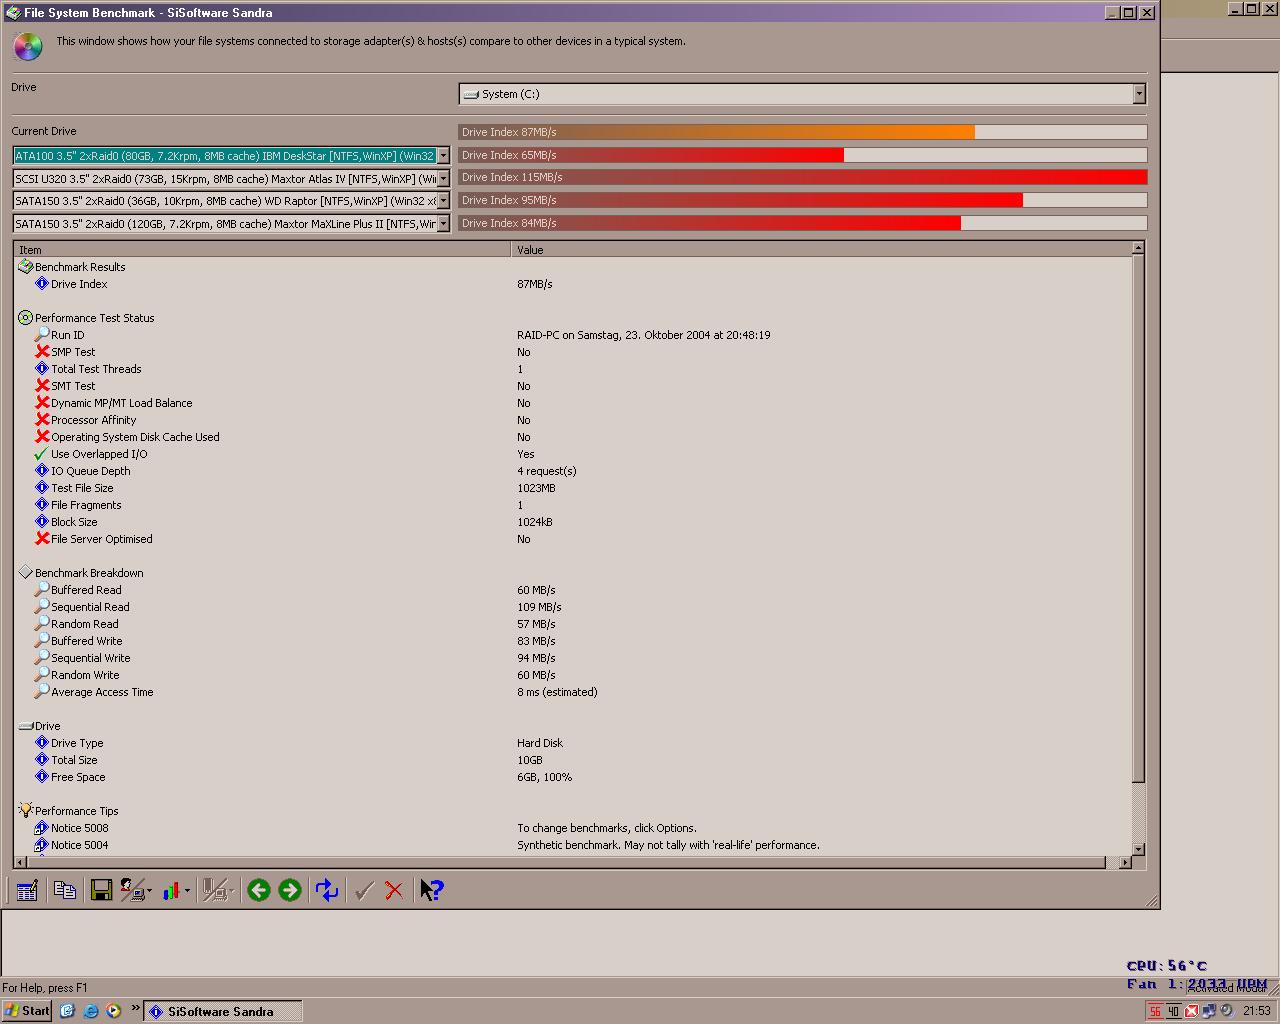
Task: Open the System (C:) drive dropdown
Action: click(1139, 94)
